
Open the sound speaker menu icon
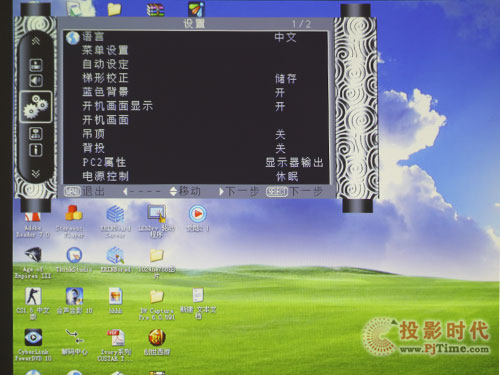coord(36,80)
